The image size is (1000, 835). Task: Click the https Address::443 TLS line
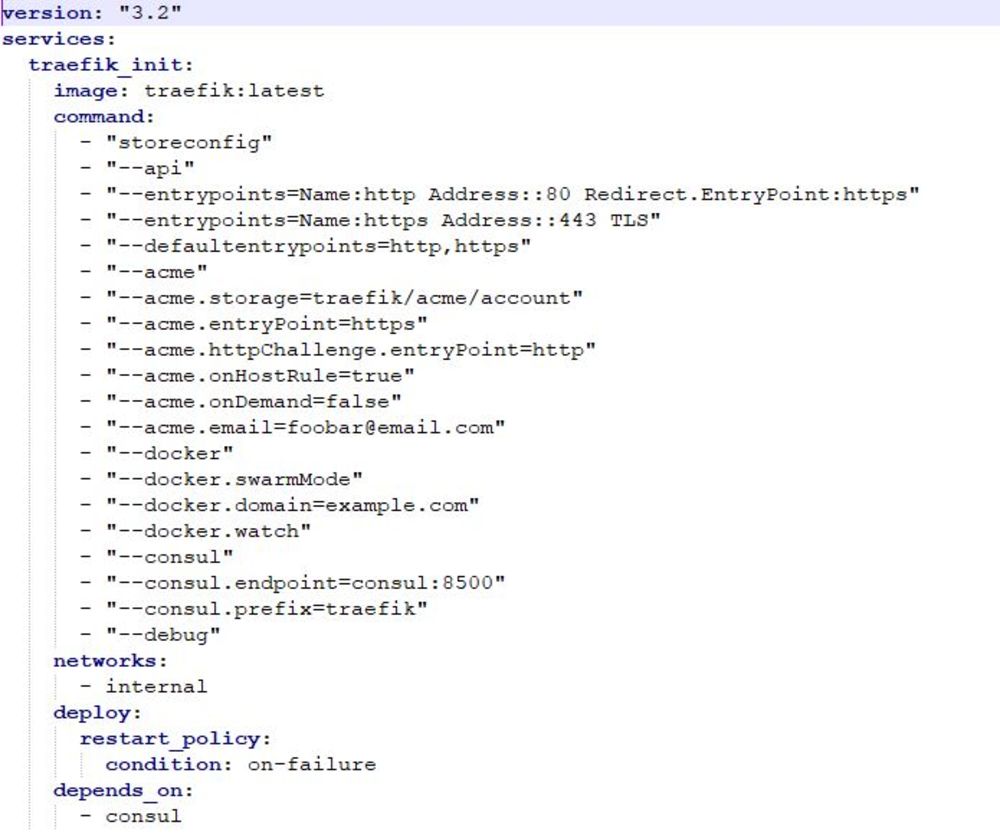click(383, 220)
